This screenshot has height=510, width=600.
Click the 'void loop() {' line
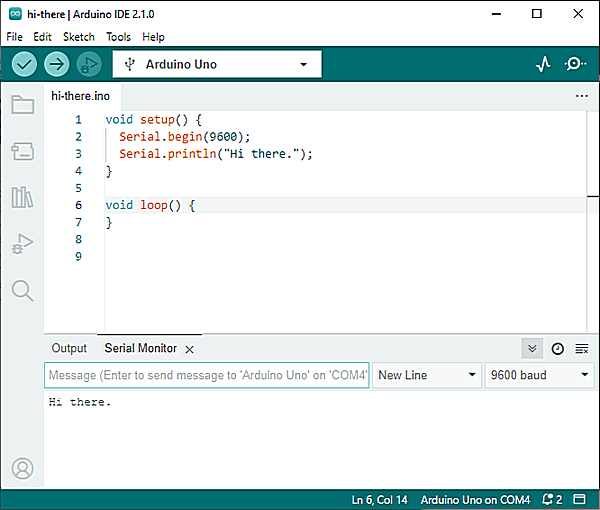150,205
